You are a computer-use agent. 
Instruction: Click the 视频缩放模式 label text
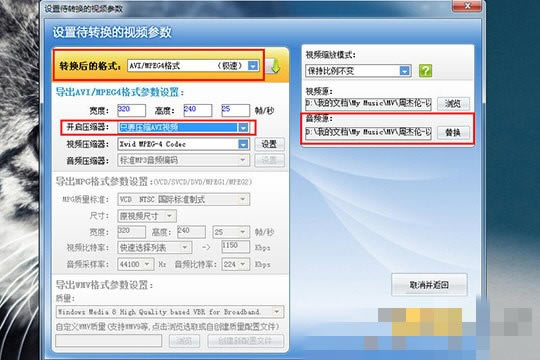click(x=331, y=55)
